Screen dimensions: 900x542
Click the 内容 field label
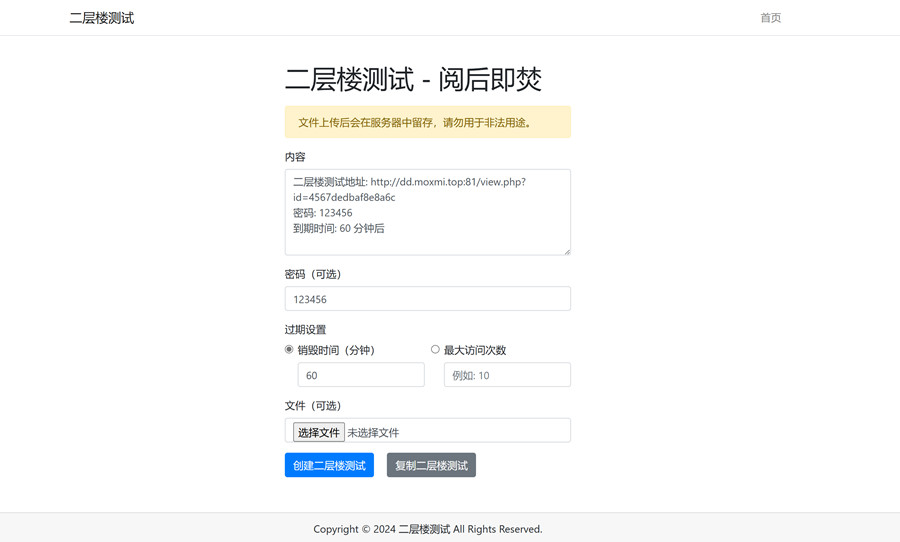click(295, 157)
